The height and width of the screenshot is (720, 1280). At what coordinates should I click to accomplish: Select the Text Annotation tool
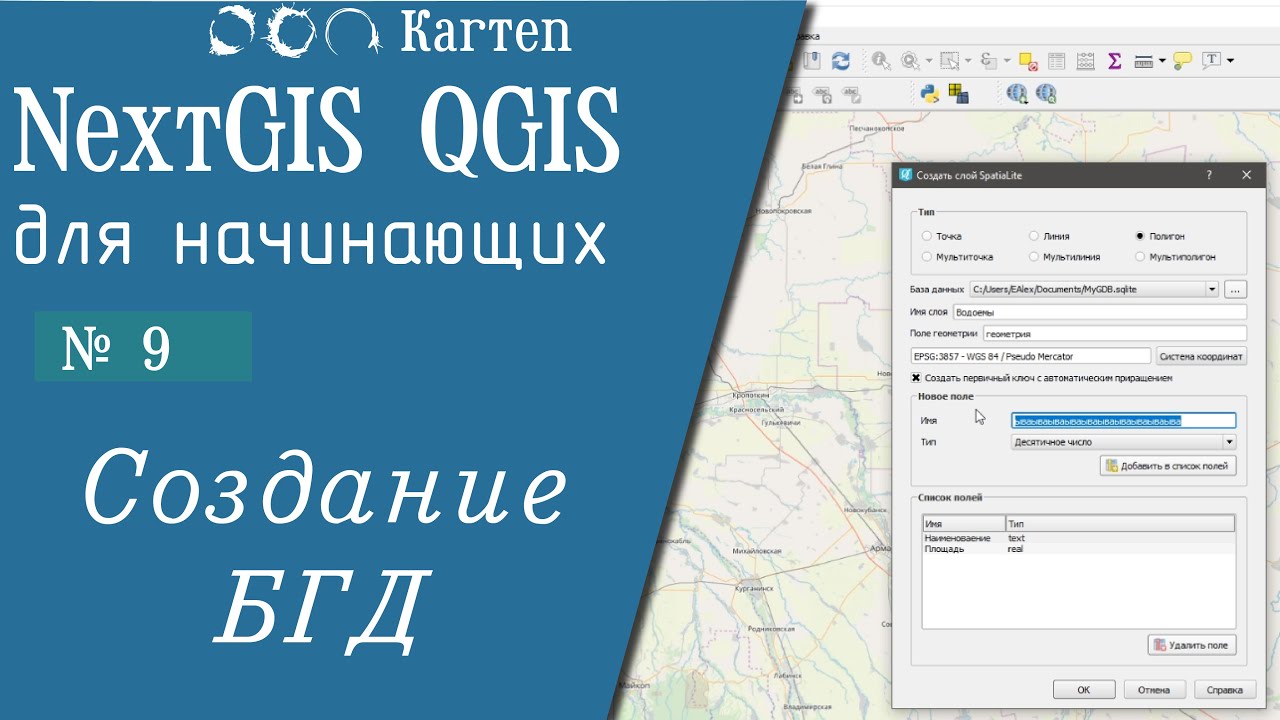pos(1211,61)
